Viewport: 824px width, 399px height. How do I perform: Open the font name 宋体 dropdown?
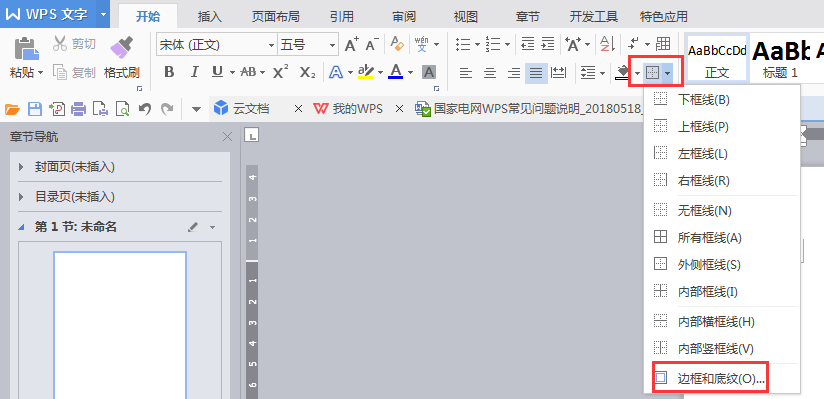click(x=272, y=45)
